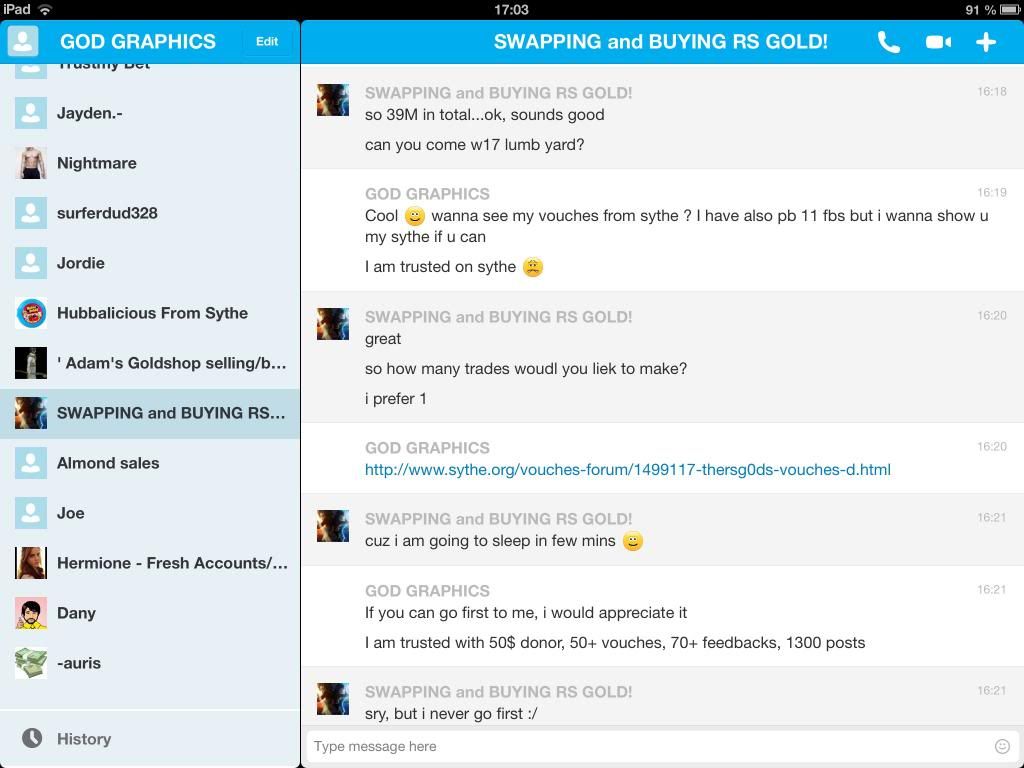The height and width of the screenshot is (768, 1024).
Task: Open the emoticon picker in the message box
Action: [x=1002, y=746]
